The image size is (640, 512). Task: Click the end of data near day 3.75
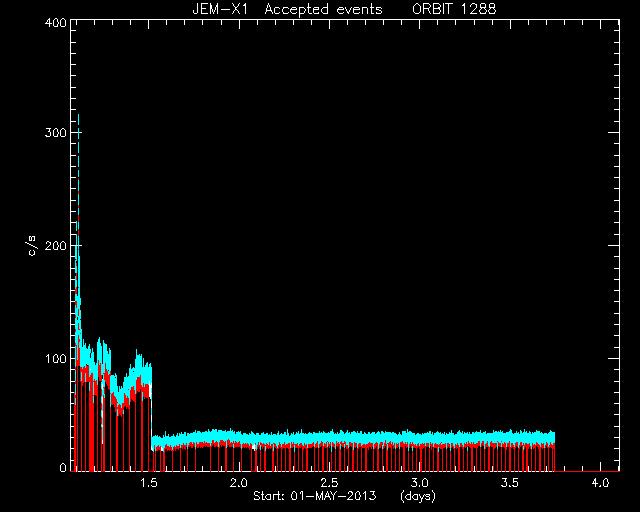pos(554,451)
